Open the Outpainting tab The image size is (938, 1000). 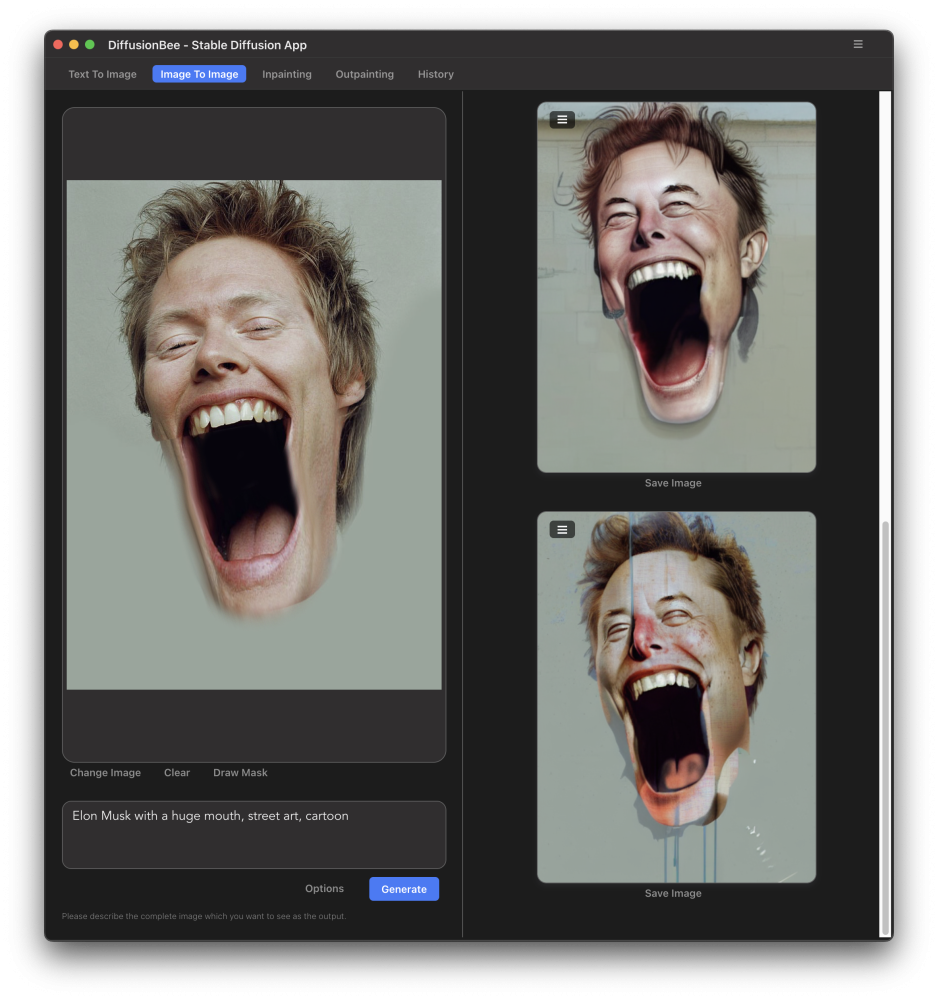(x=364, y=74)
